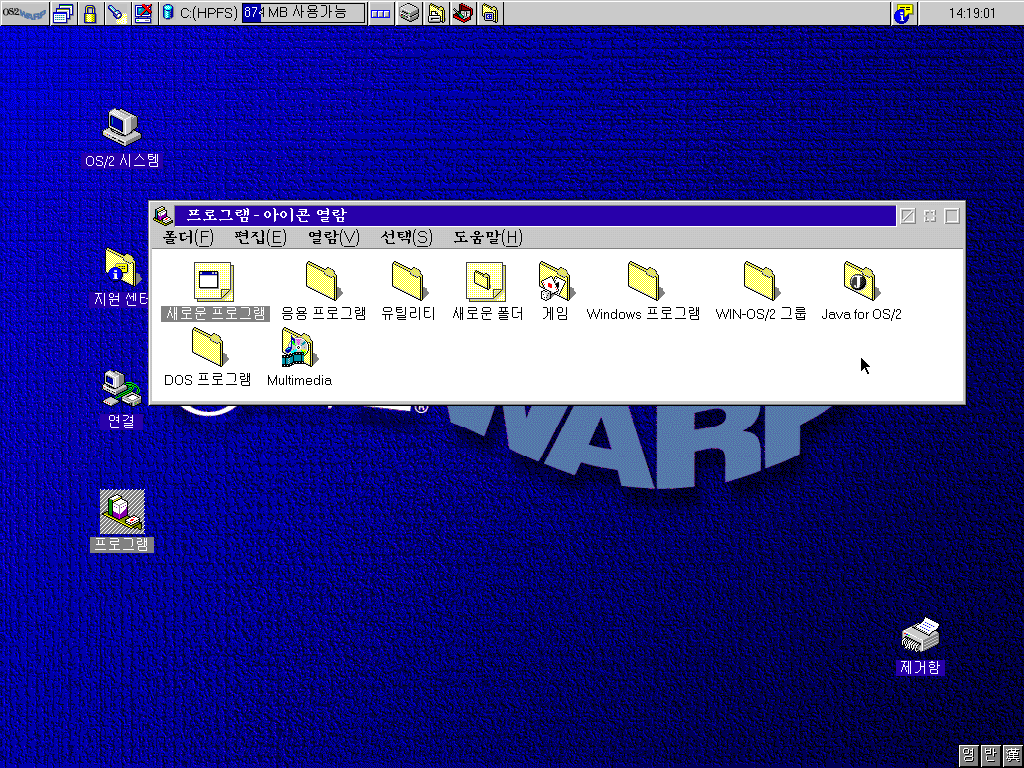The image size is (1024, 768).
Task: Select the Java for OS/2 folder
Action: [861, 291]
